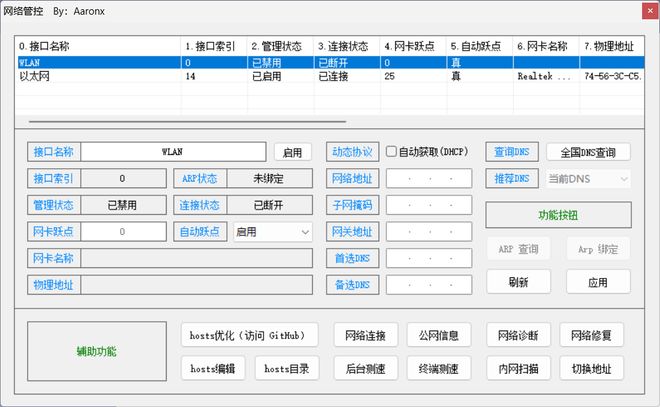Run 网络修复

click(591, 335)
